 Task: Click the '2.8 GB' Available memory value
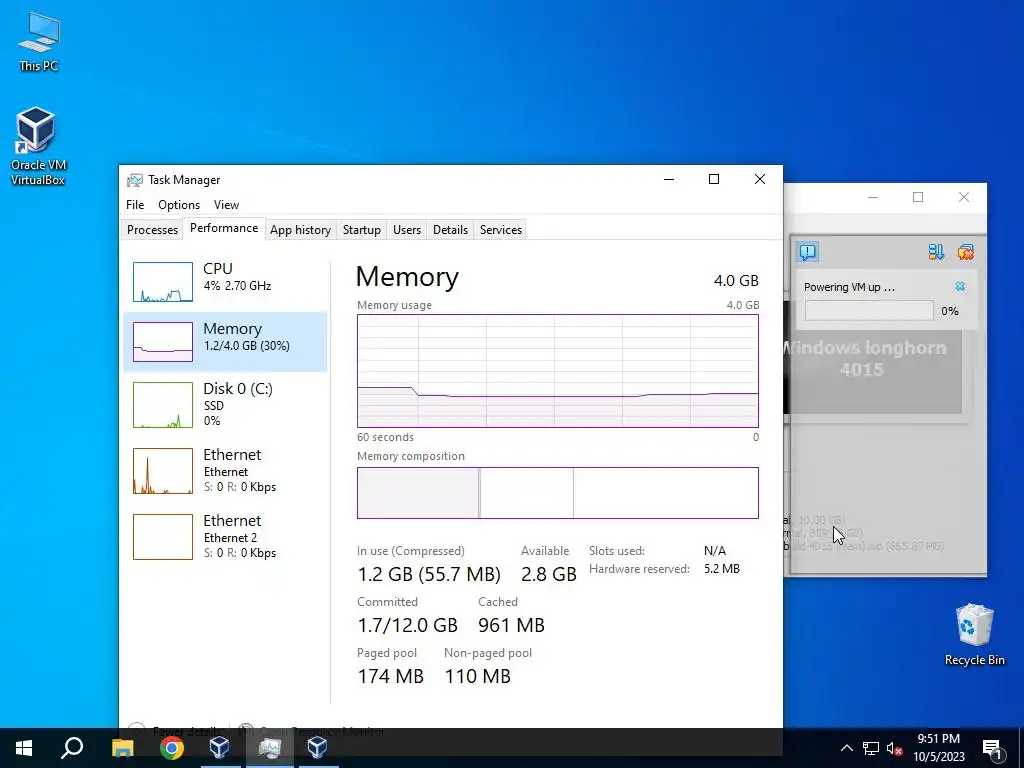tap(549, 574)
